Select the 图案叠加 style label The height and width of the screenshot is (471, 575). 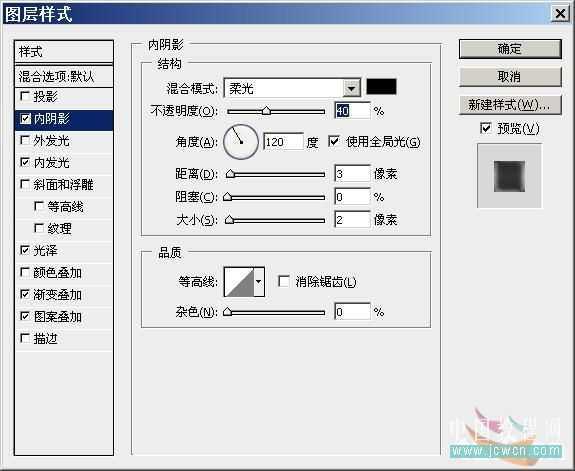click(58, 316)
